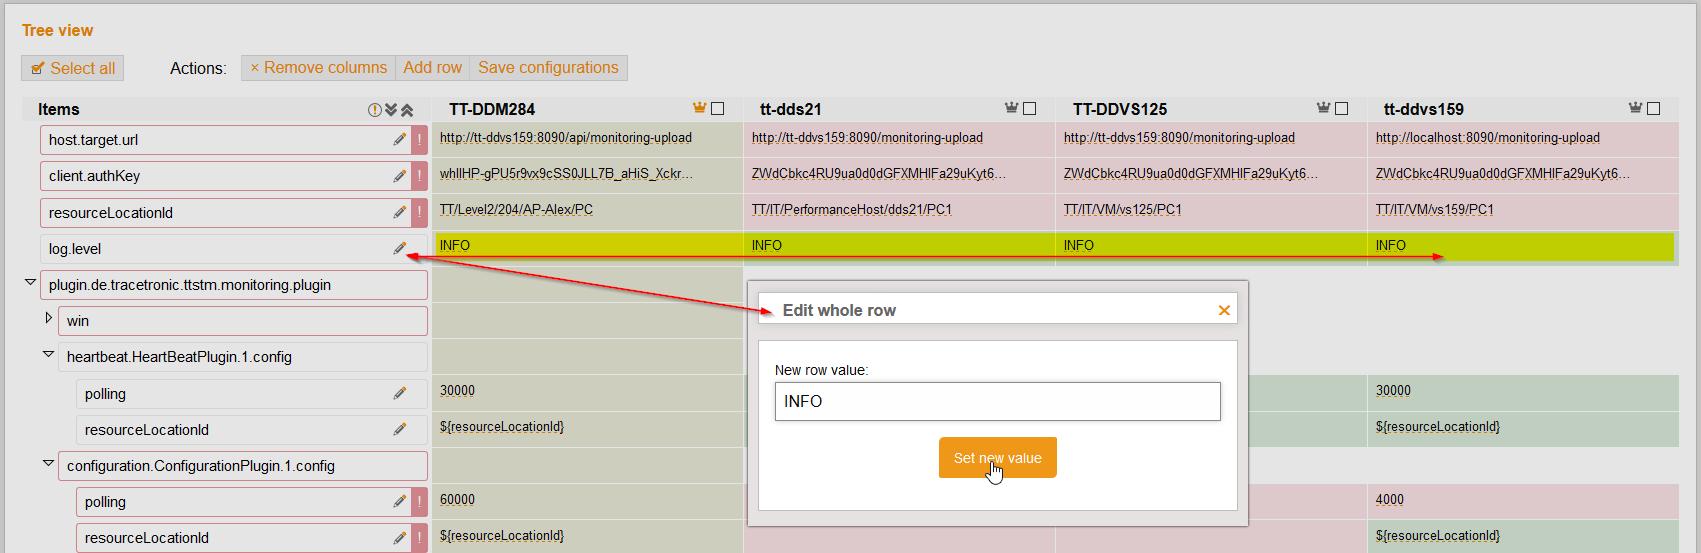
Task: Click the expand-all double chevron in Items header
Action: (x=391, y=110)
